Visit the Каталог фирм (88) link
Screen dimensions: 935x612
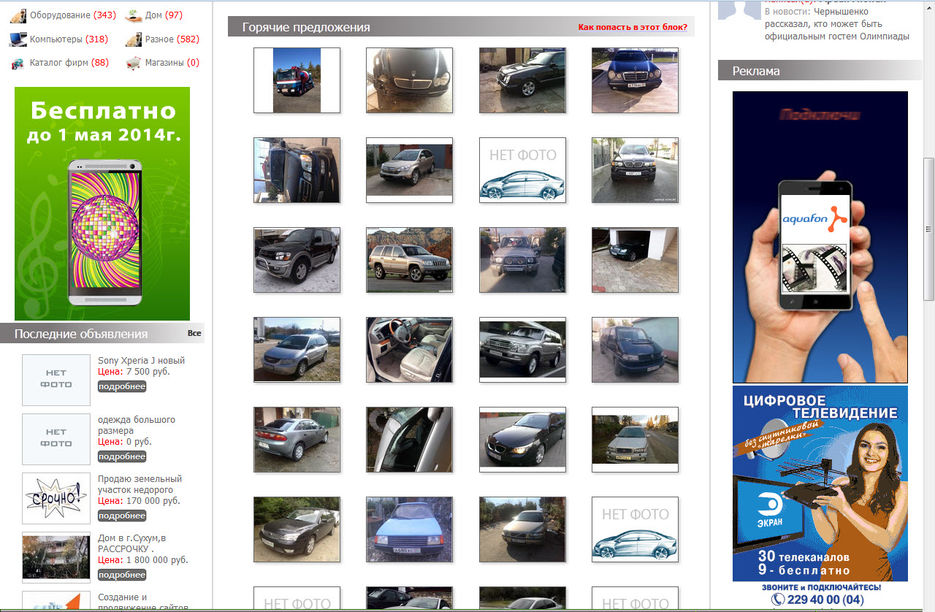point(69,62)
